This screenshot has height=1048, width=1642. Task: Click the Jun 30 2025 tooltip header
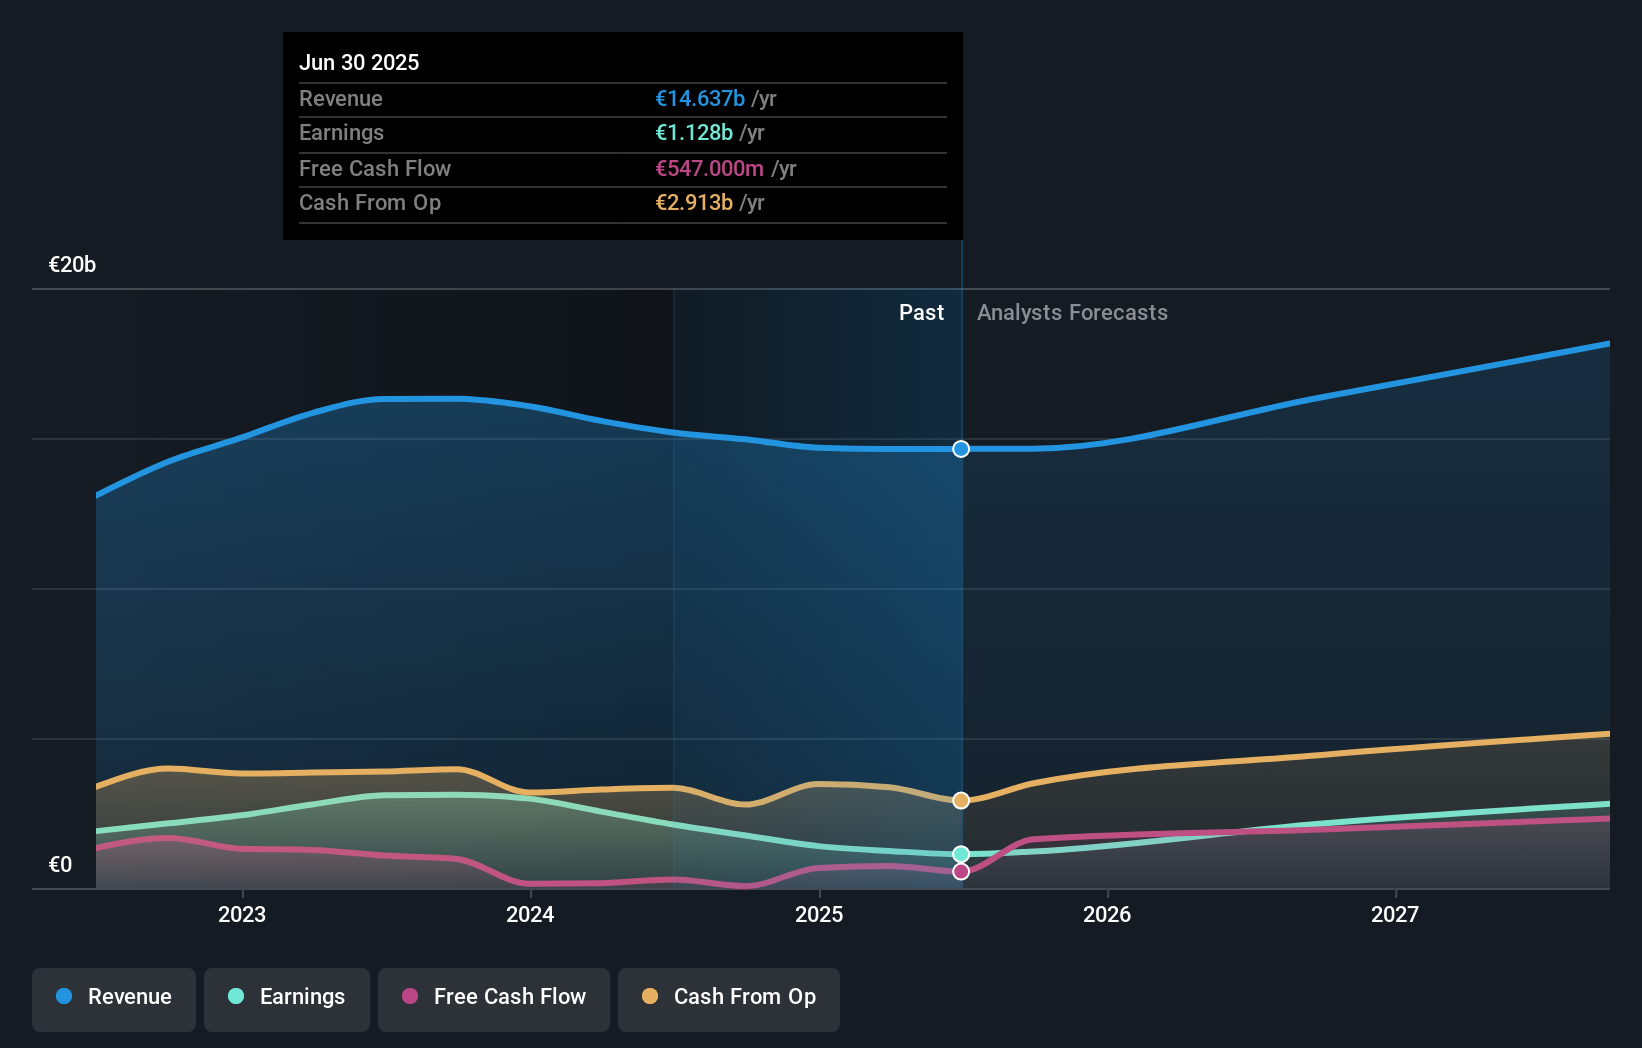(358, 62)
